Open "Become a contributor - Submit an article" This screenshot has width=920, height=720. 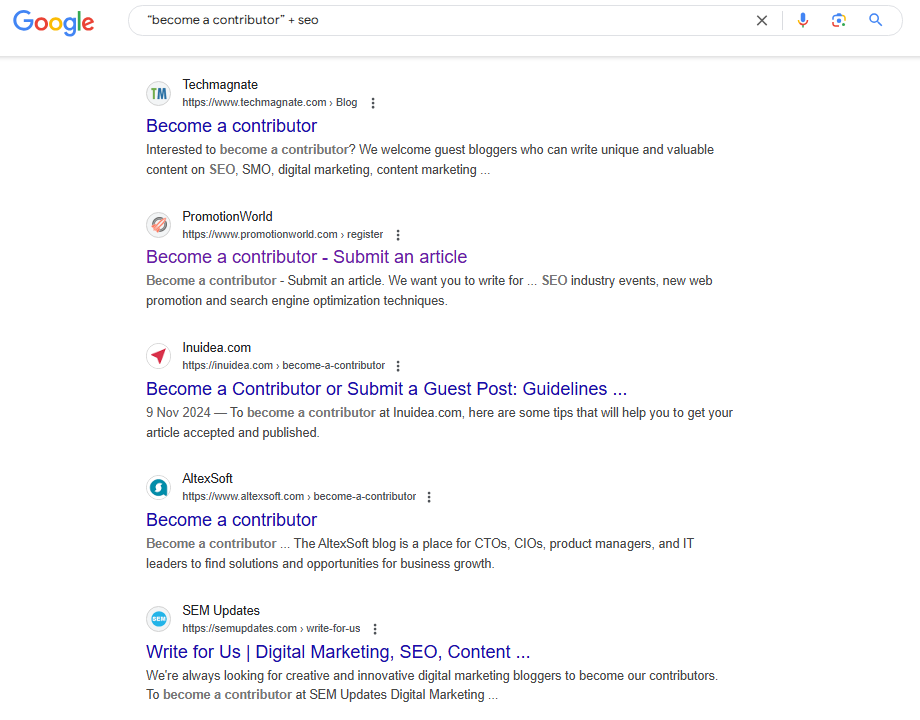[x=306, y=257]
